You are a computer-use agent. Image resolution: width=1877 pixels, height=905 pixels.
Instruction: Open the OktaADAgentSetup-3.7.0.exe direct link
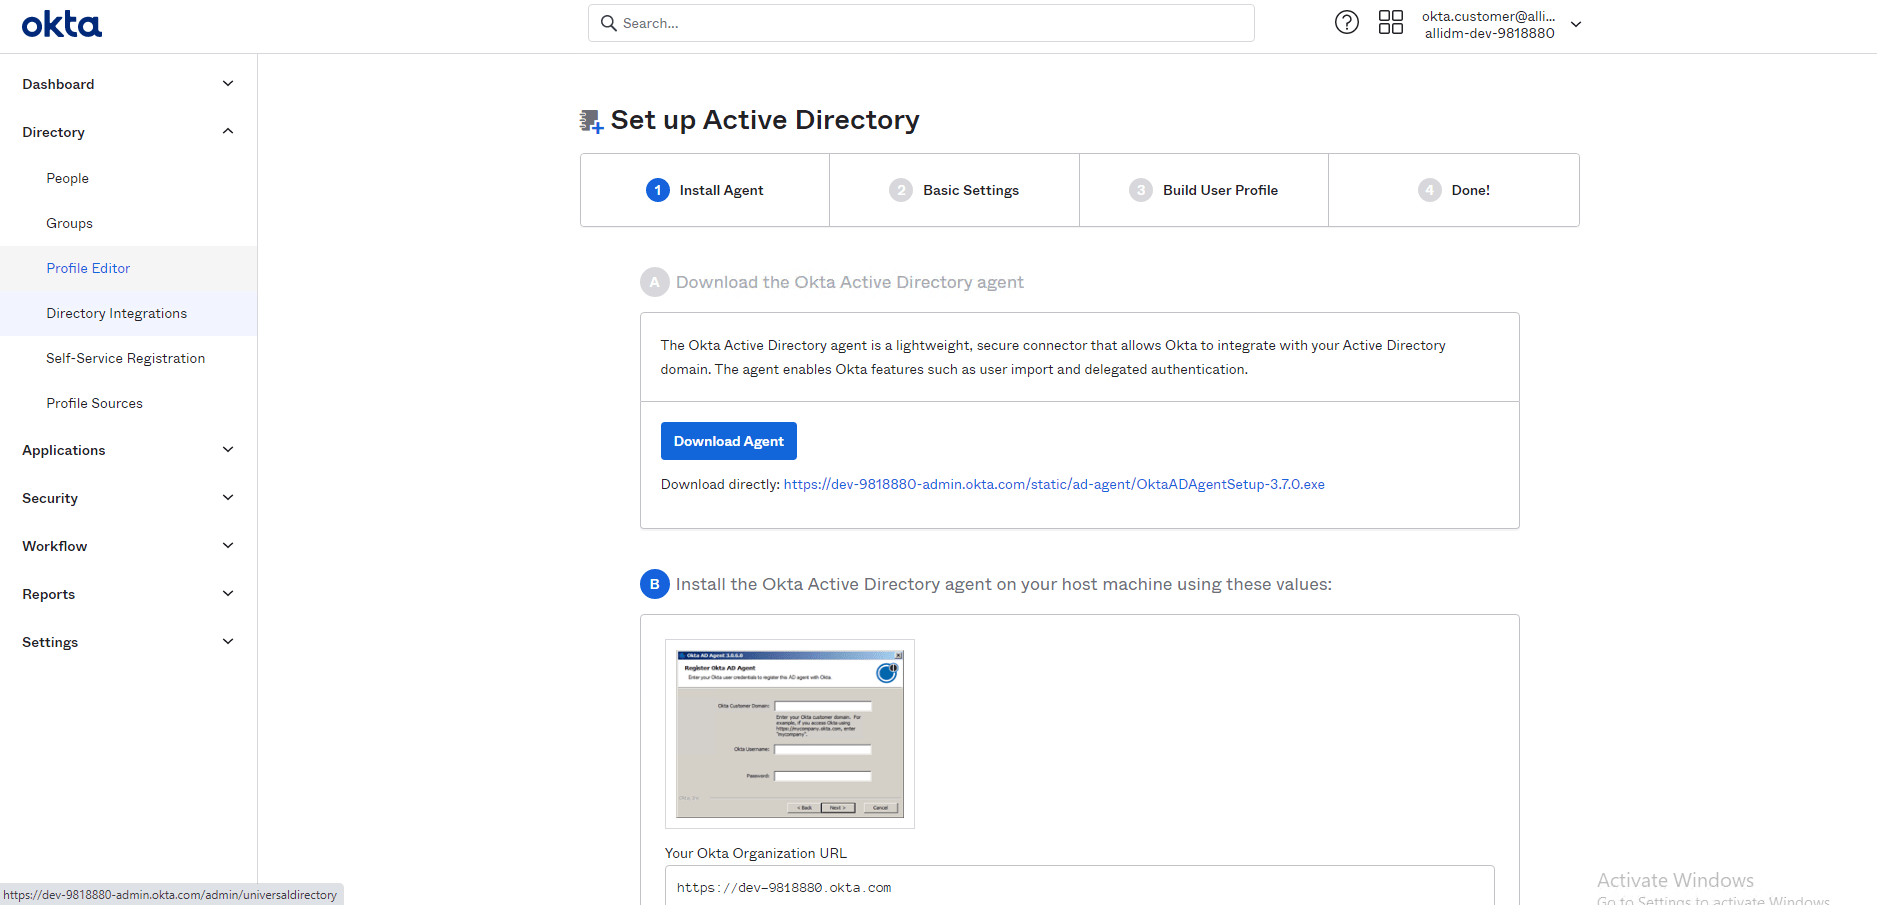tap(1054, 485)
